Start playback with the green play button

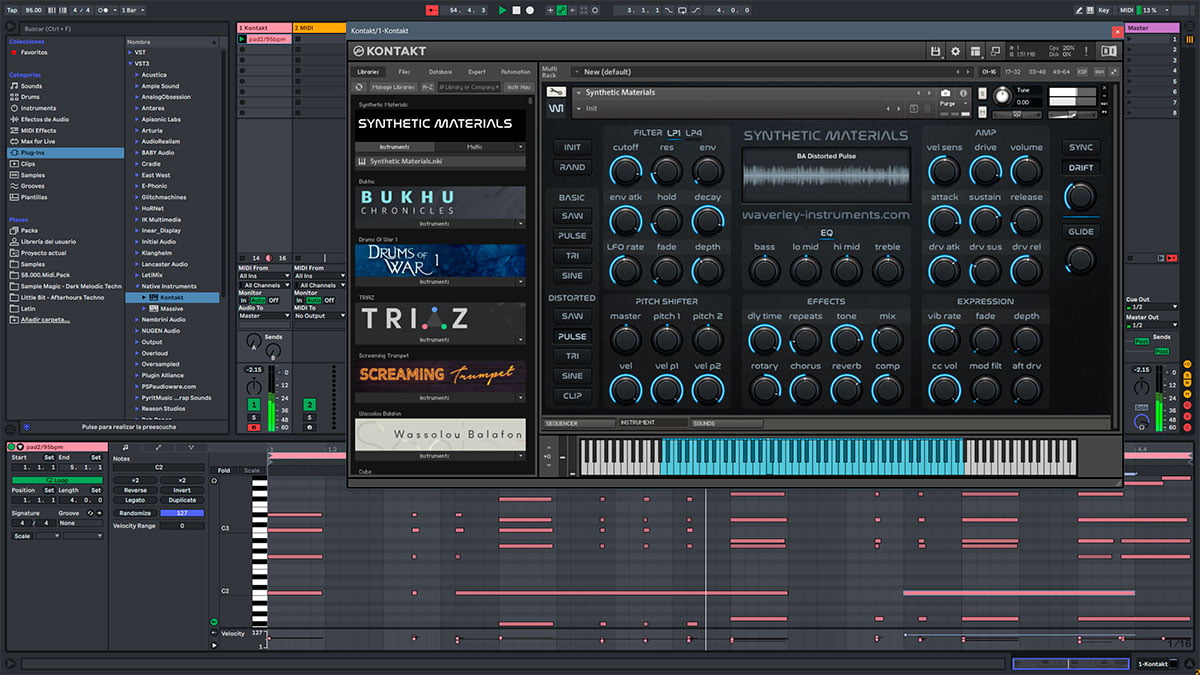502,10
